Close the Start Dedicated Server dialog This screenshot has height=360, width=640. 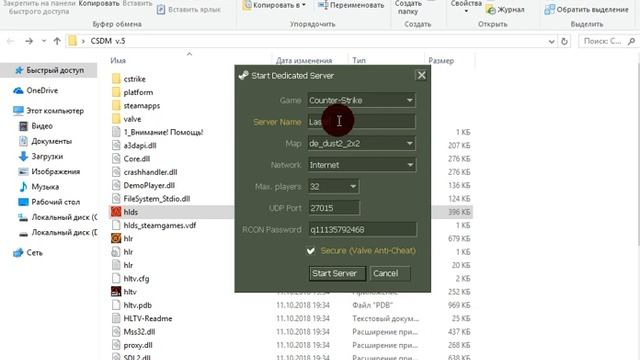421,75
